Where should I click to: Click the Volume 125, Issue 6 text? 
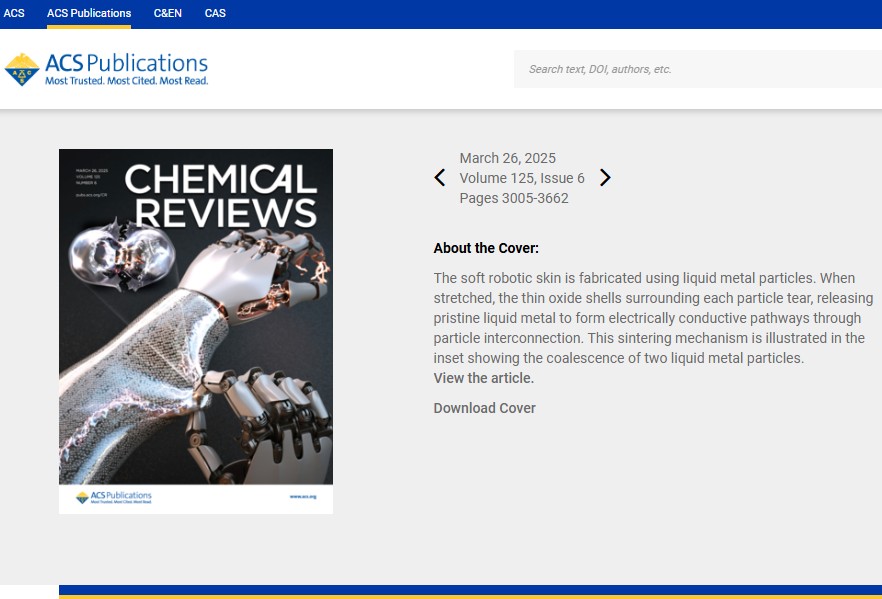(x=522, y=178)
